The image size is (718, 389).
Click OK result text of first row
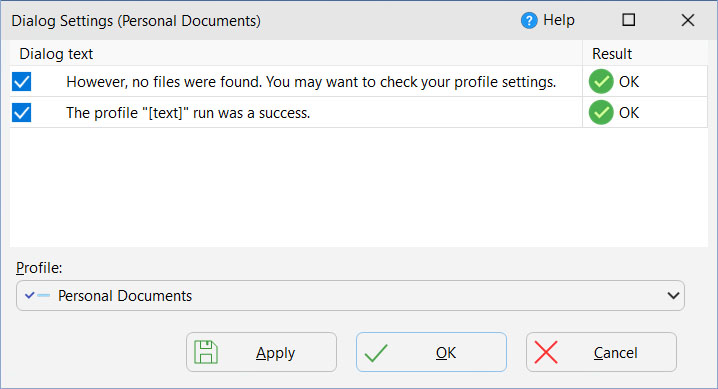click(629, 82)
